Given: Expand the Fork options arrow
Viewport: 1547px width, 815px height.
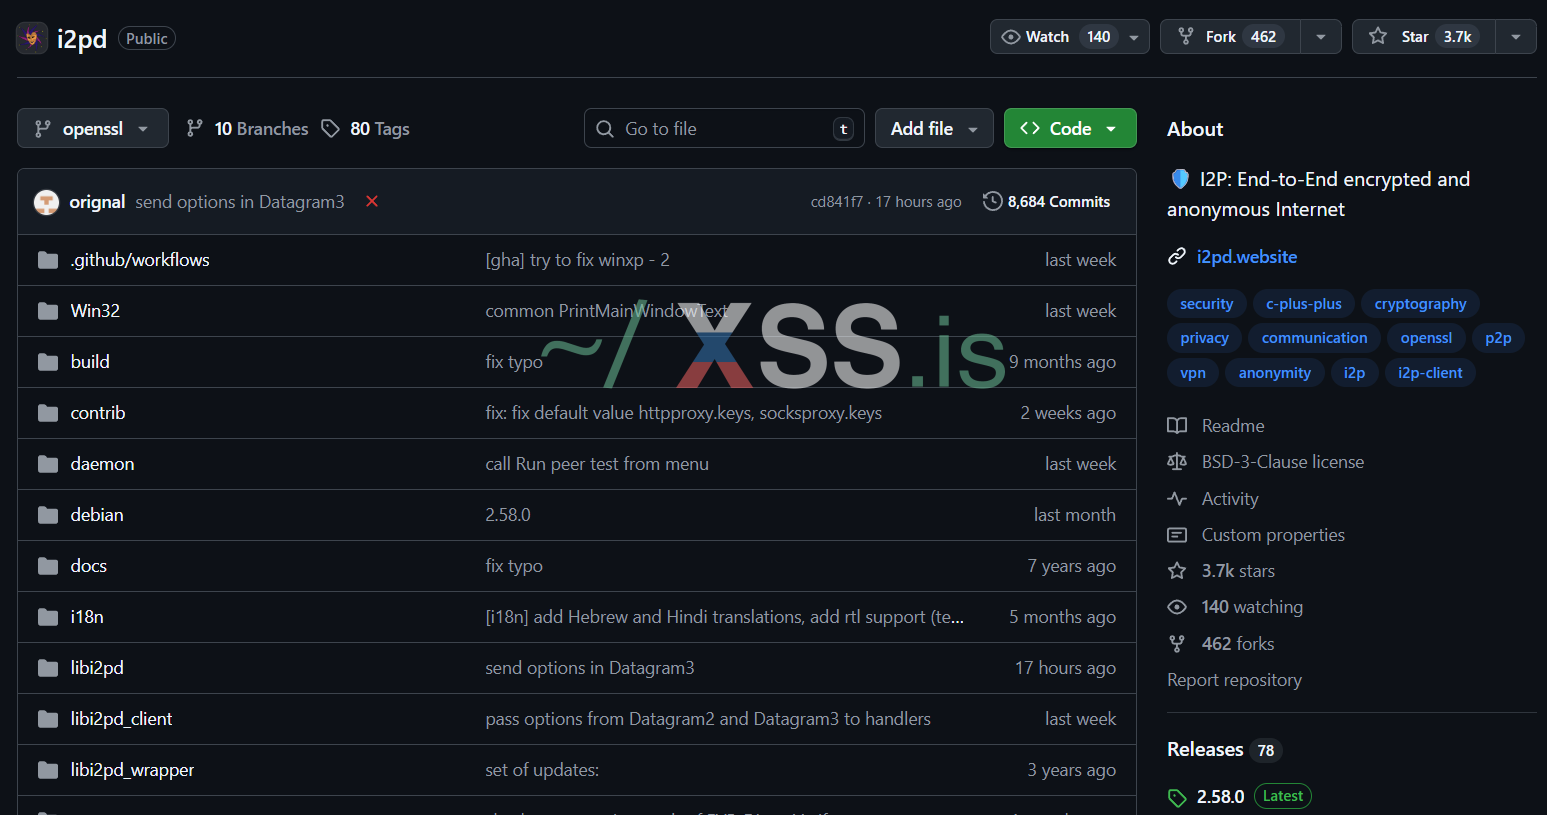Looking at the screenshot, I should pyautogui.click(x=1321, y=37).
